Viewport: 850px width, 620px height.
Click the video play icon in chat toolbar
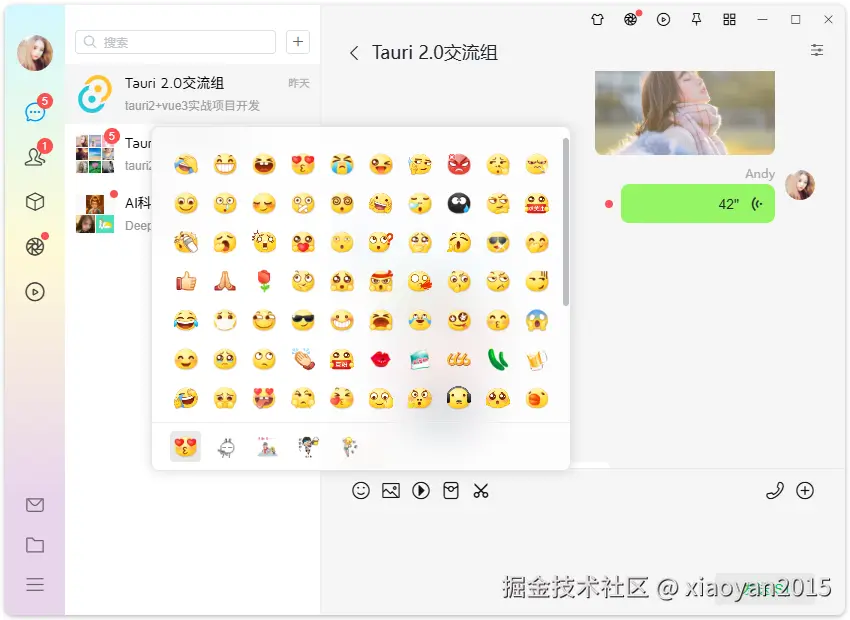[x=421, y=491]
